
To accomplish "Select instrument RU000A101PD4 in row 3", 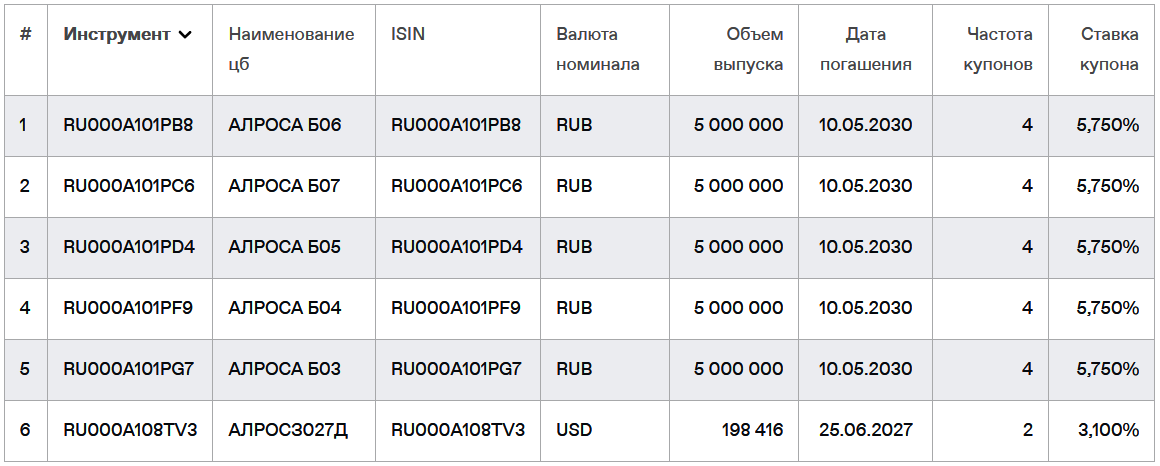I will [129, 246].
